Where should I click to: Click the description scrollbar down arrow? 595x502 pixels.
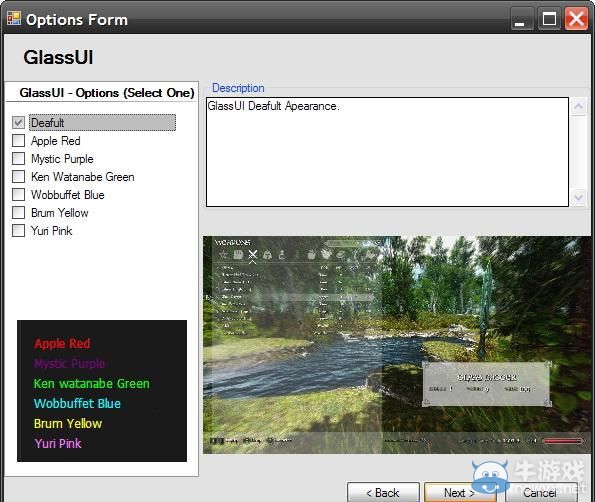click(578, 198)
